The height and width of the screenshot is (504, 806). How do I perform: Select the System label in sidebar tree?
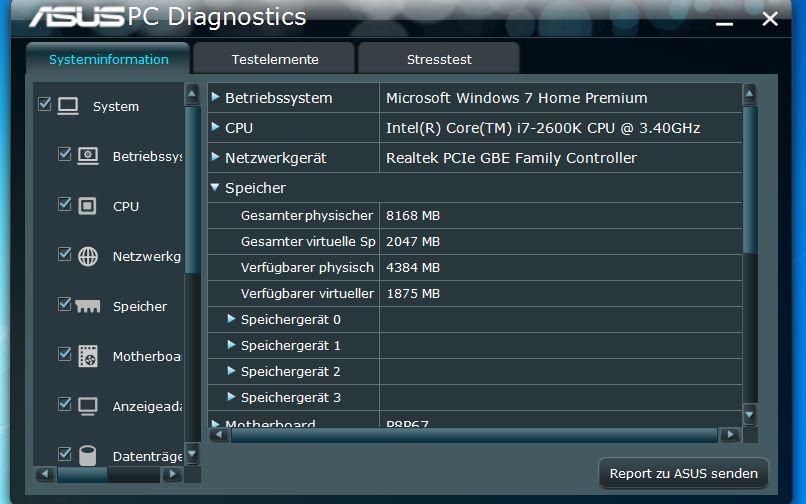[x=116, y=106]
